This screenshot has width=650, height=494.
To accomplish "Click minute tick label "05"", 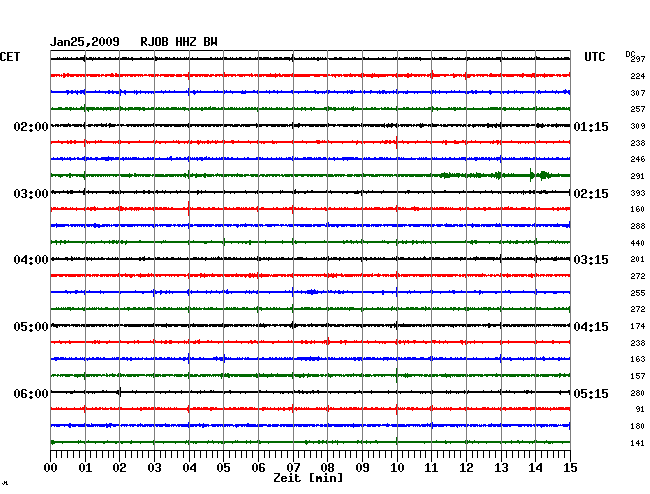I will pos(223,468).
